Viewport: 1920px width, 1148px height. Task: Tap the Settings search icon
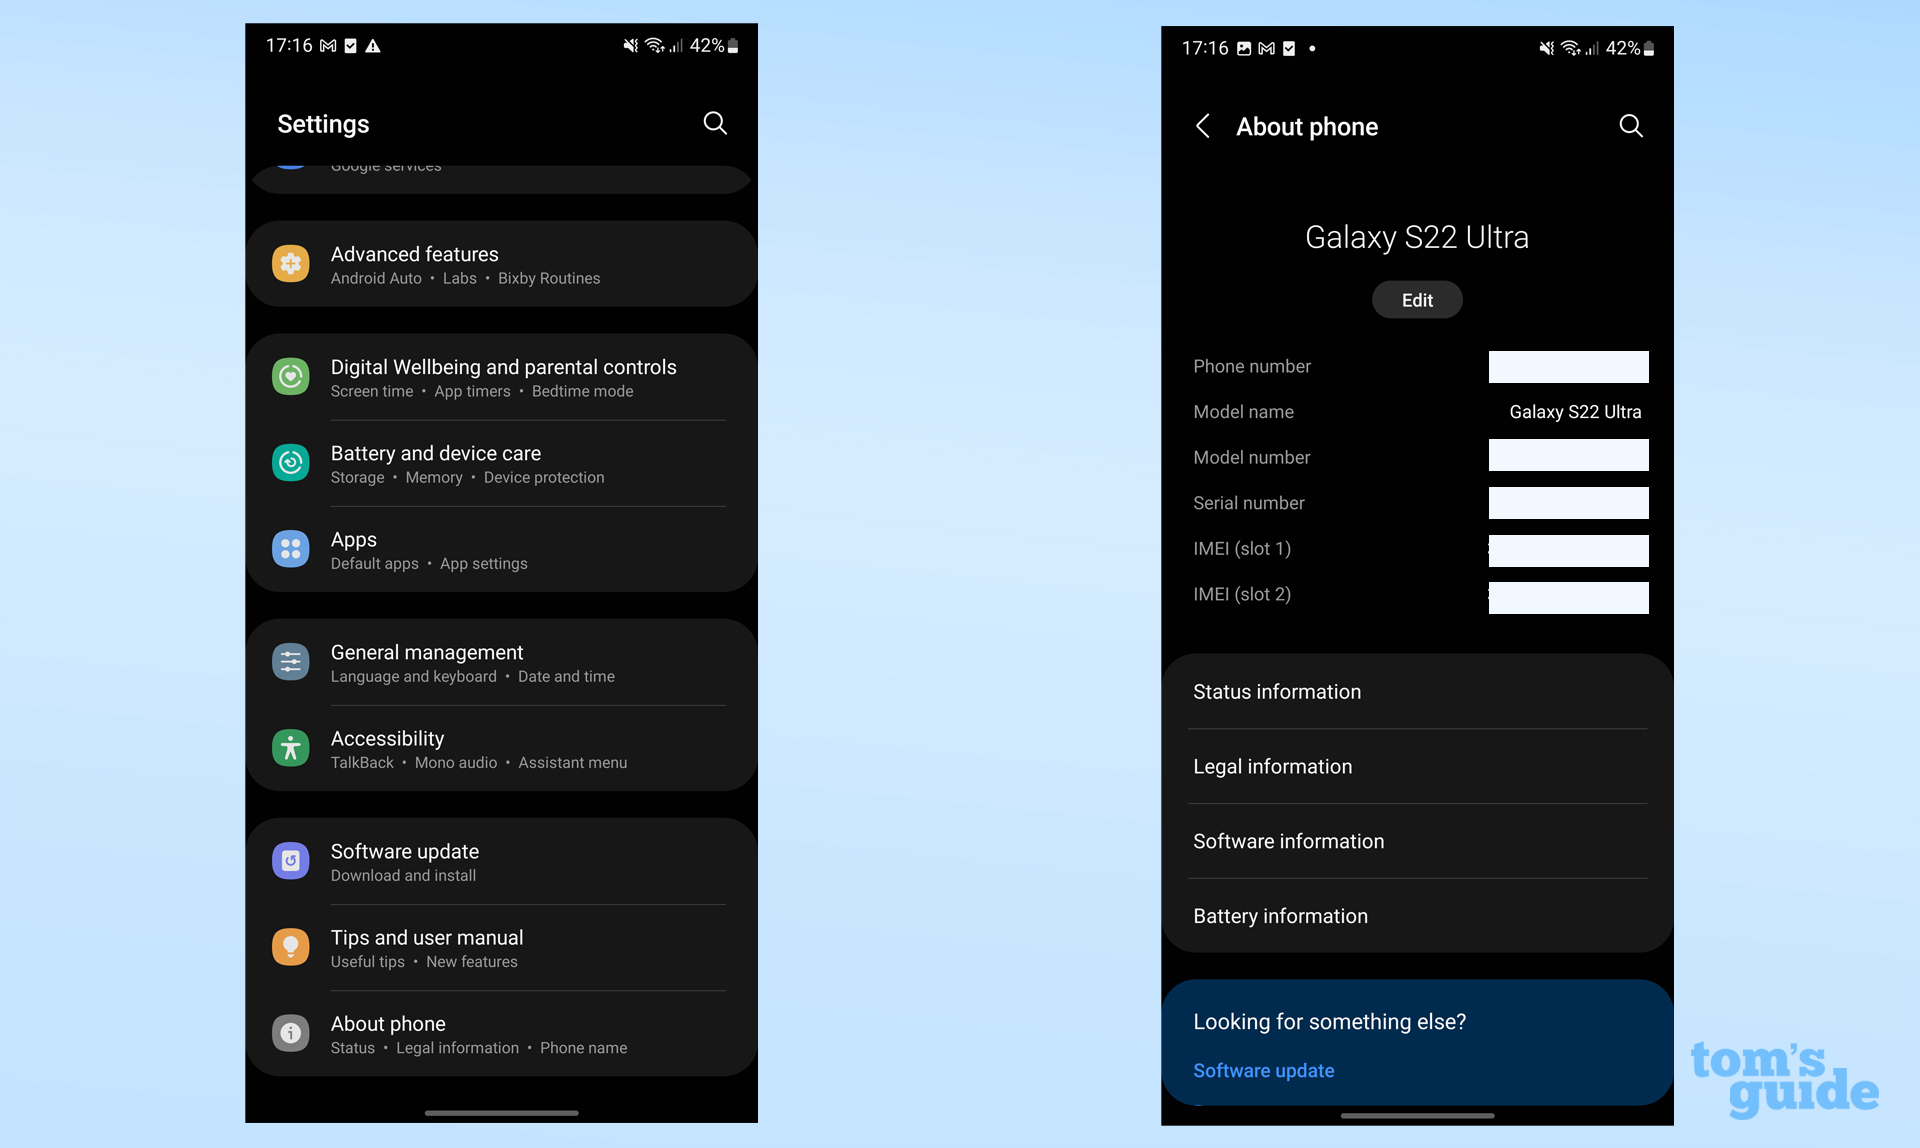pos(715,124)
